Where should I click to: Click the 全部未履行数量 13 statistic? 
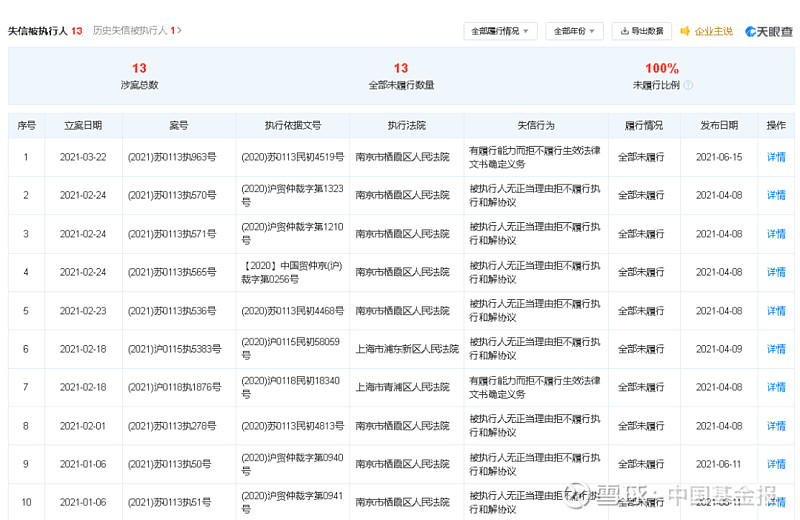tap(401, 76)
